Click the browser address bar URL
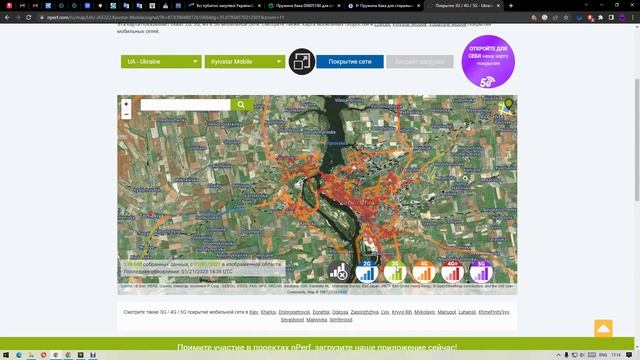The image size is (640, 360). point(165,18)
